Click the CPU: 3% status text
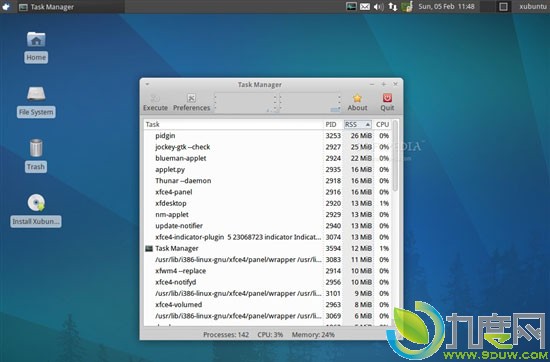The height and width of the screenshot is (362, 550). point(270,335)
